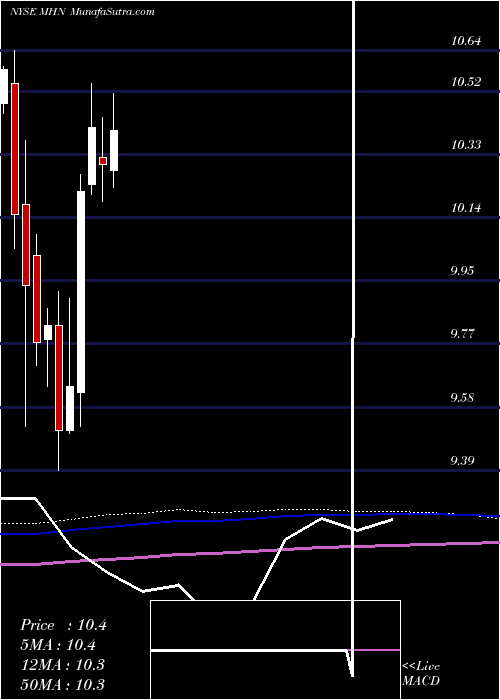500x700 pixels.
Task: Click the 10.52 price axis label
Action: (466, 82)
